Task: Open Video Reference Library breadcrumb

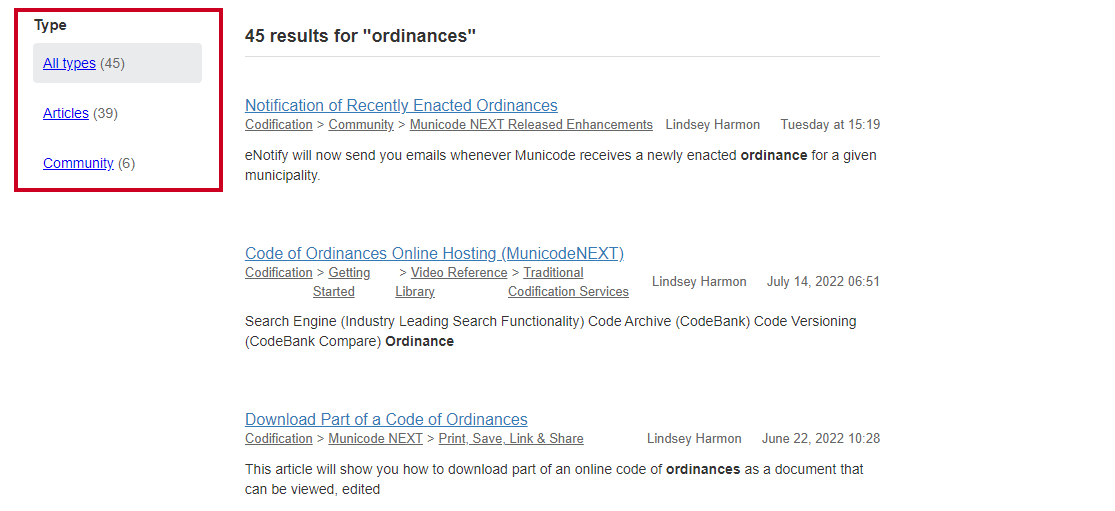Action: (x=452, y=282)
